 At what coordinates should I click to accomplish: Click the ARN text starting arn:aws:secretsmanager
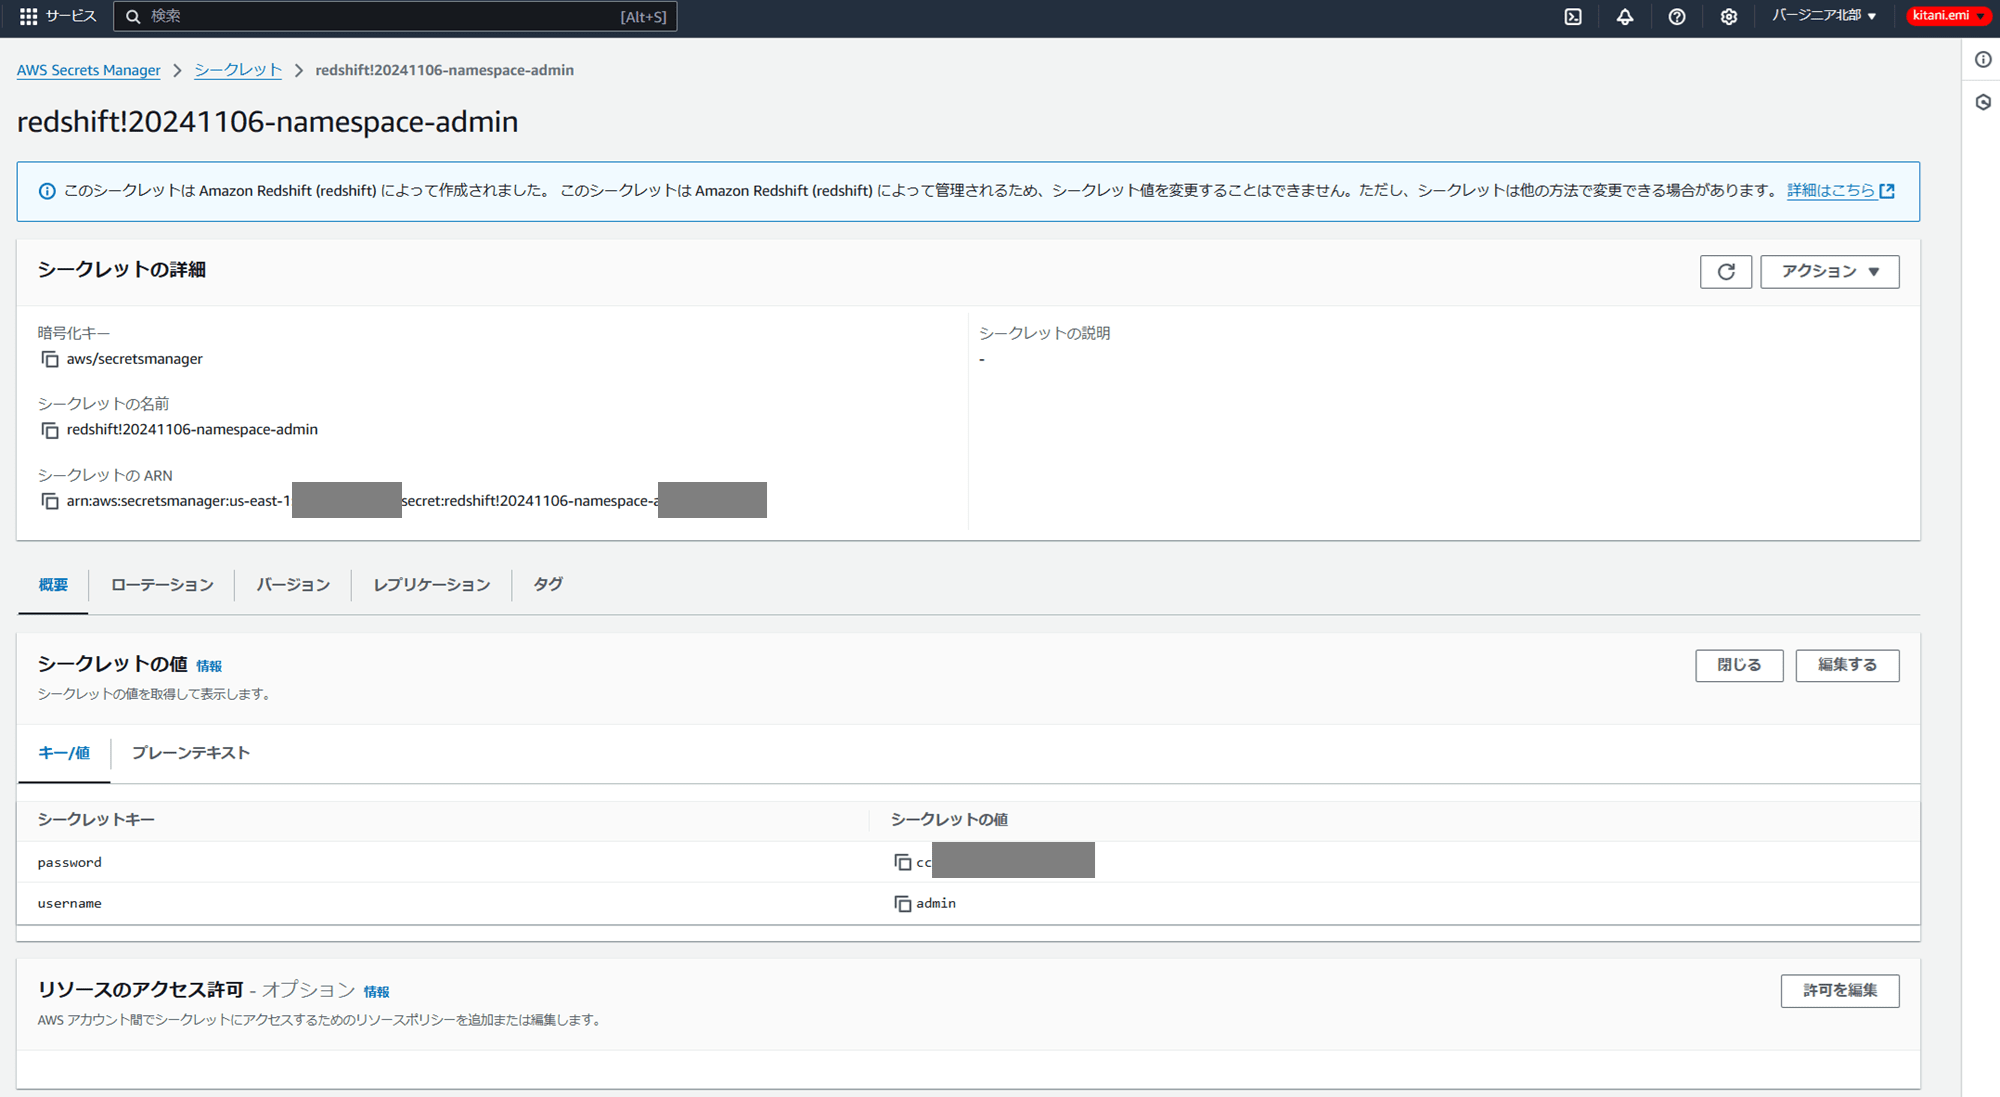[x=178, y=501]
